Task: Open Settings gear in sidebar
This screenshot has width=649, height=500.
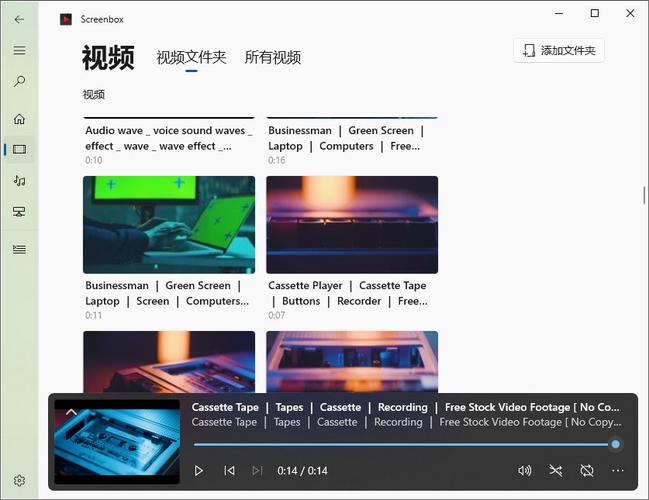Action: 19,481
